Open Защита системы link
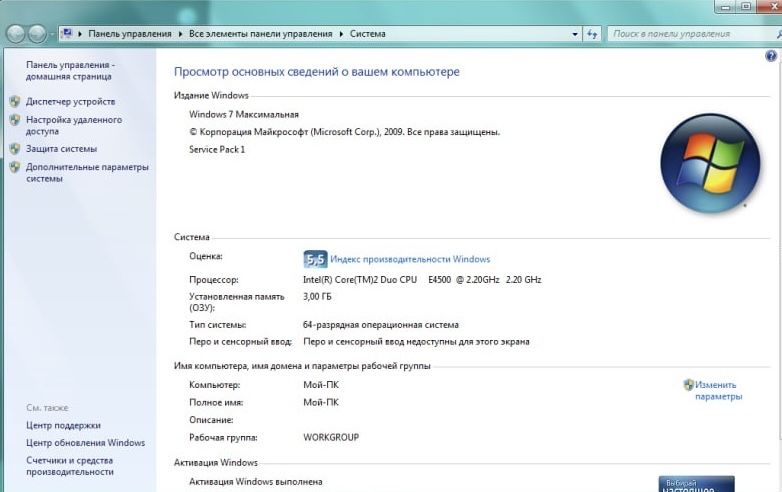This screenshot has height=492, width=782. click(x=61, y=149)
